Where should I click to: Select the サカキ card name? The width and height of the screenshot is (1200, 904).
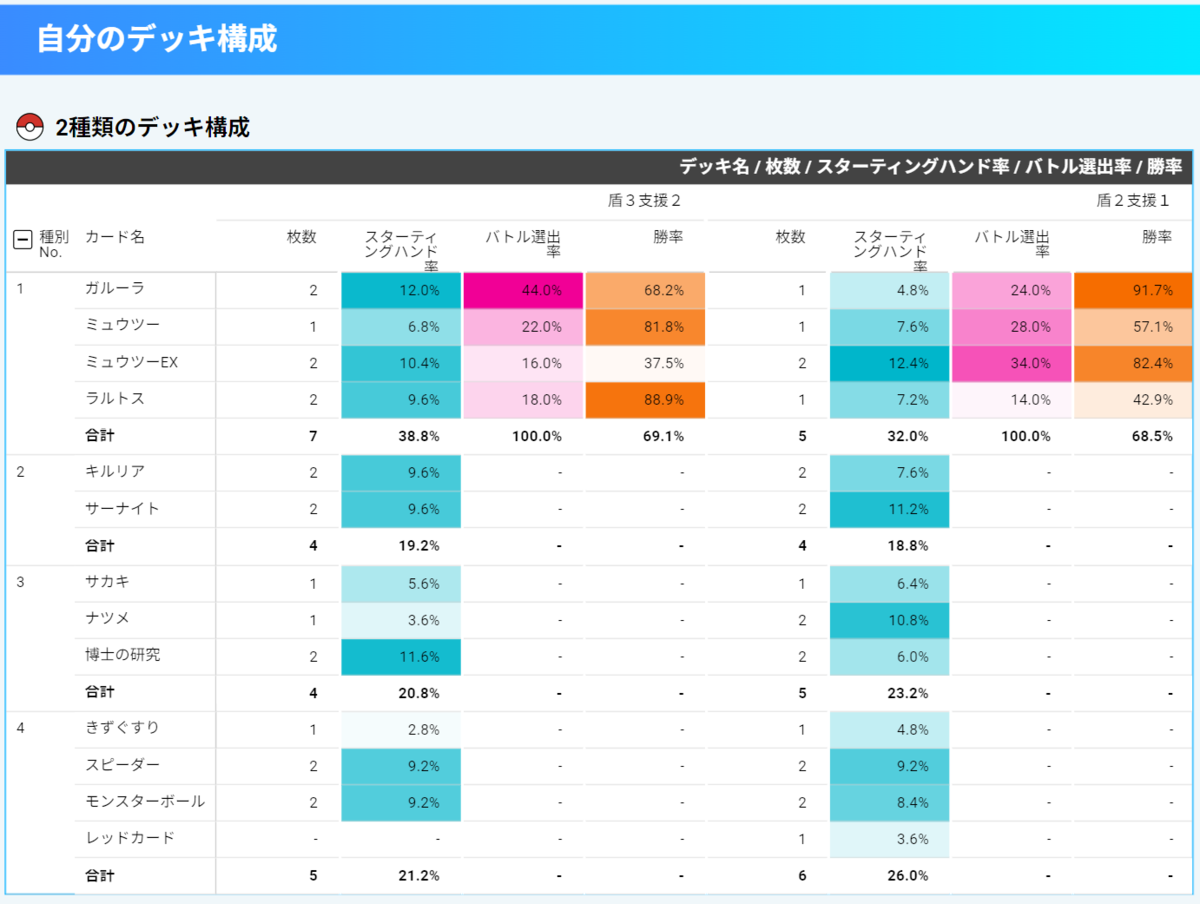[x=107, y=581]
